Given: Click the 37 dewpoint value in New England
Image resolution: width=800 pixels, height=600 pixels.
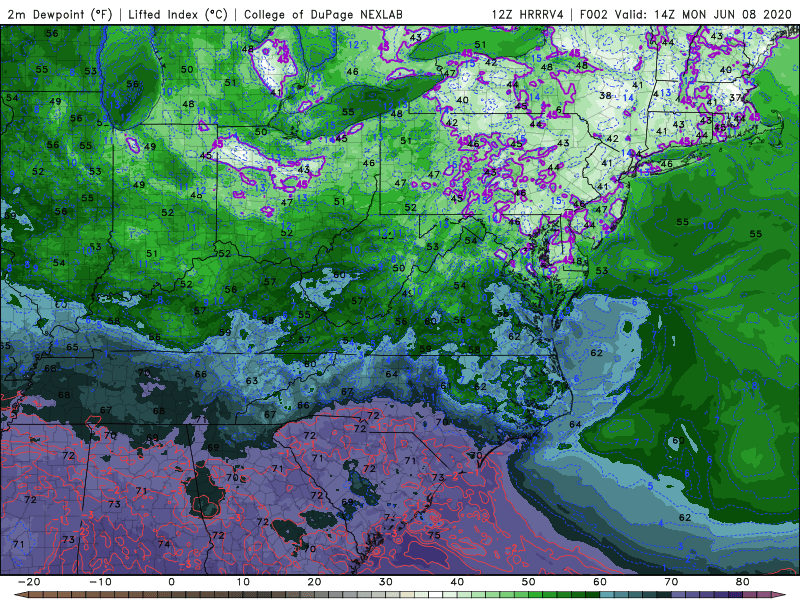Looking at the screenshot, I should tap(735, 97).
